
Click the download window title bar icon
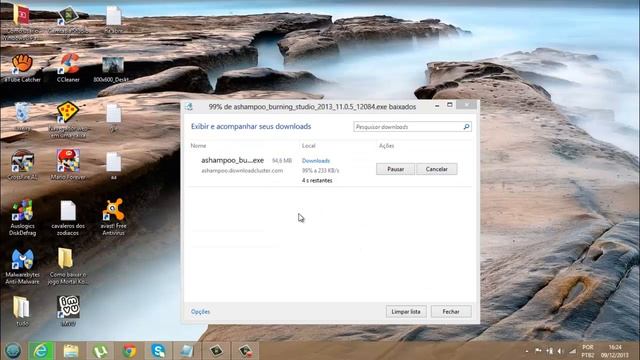(x=189, y=107)
